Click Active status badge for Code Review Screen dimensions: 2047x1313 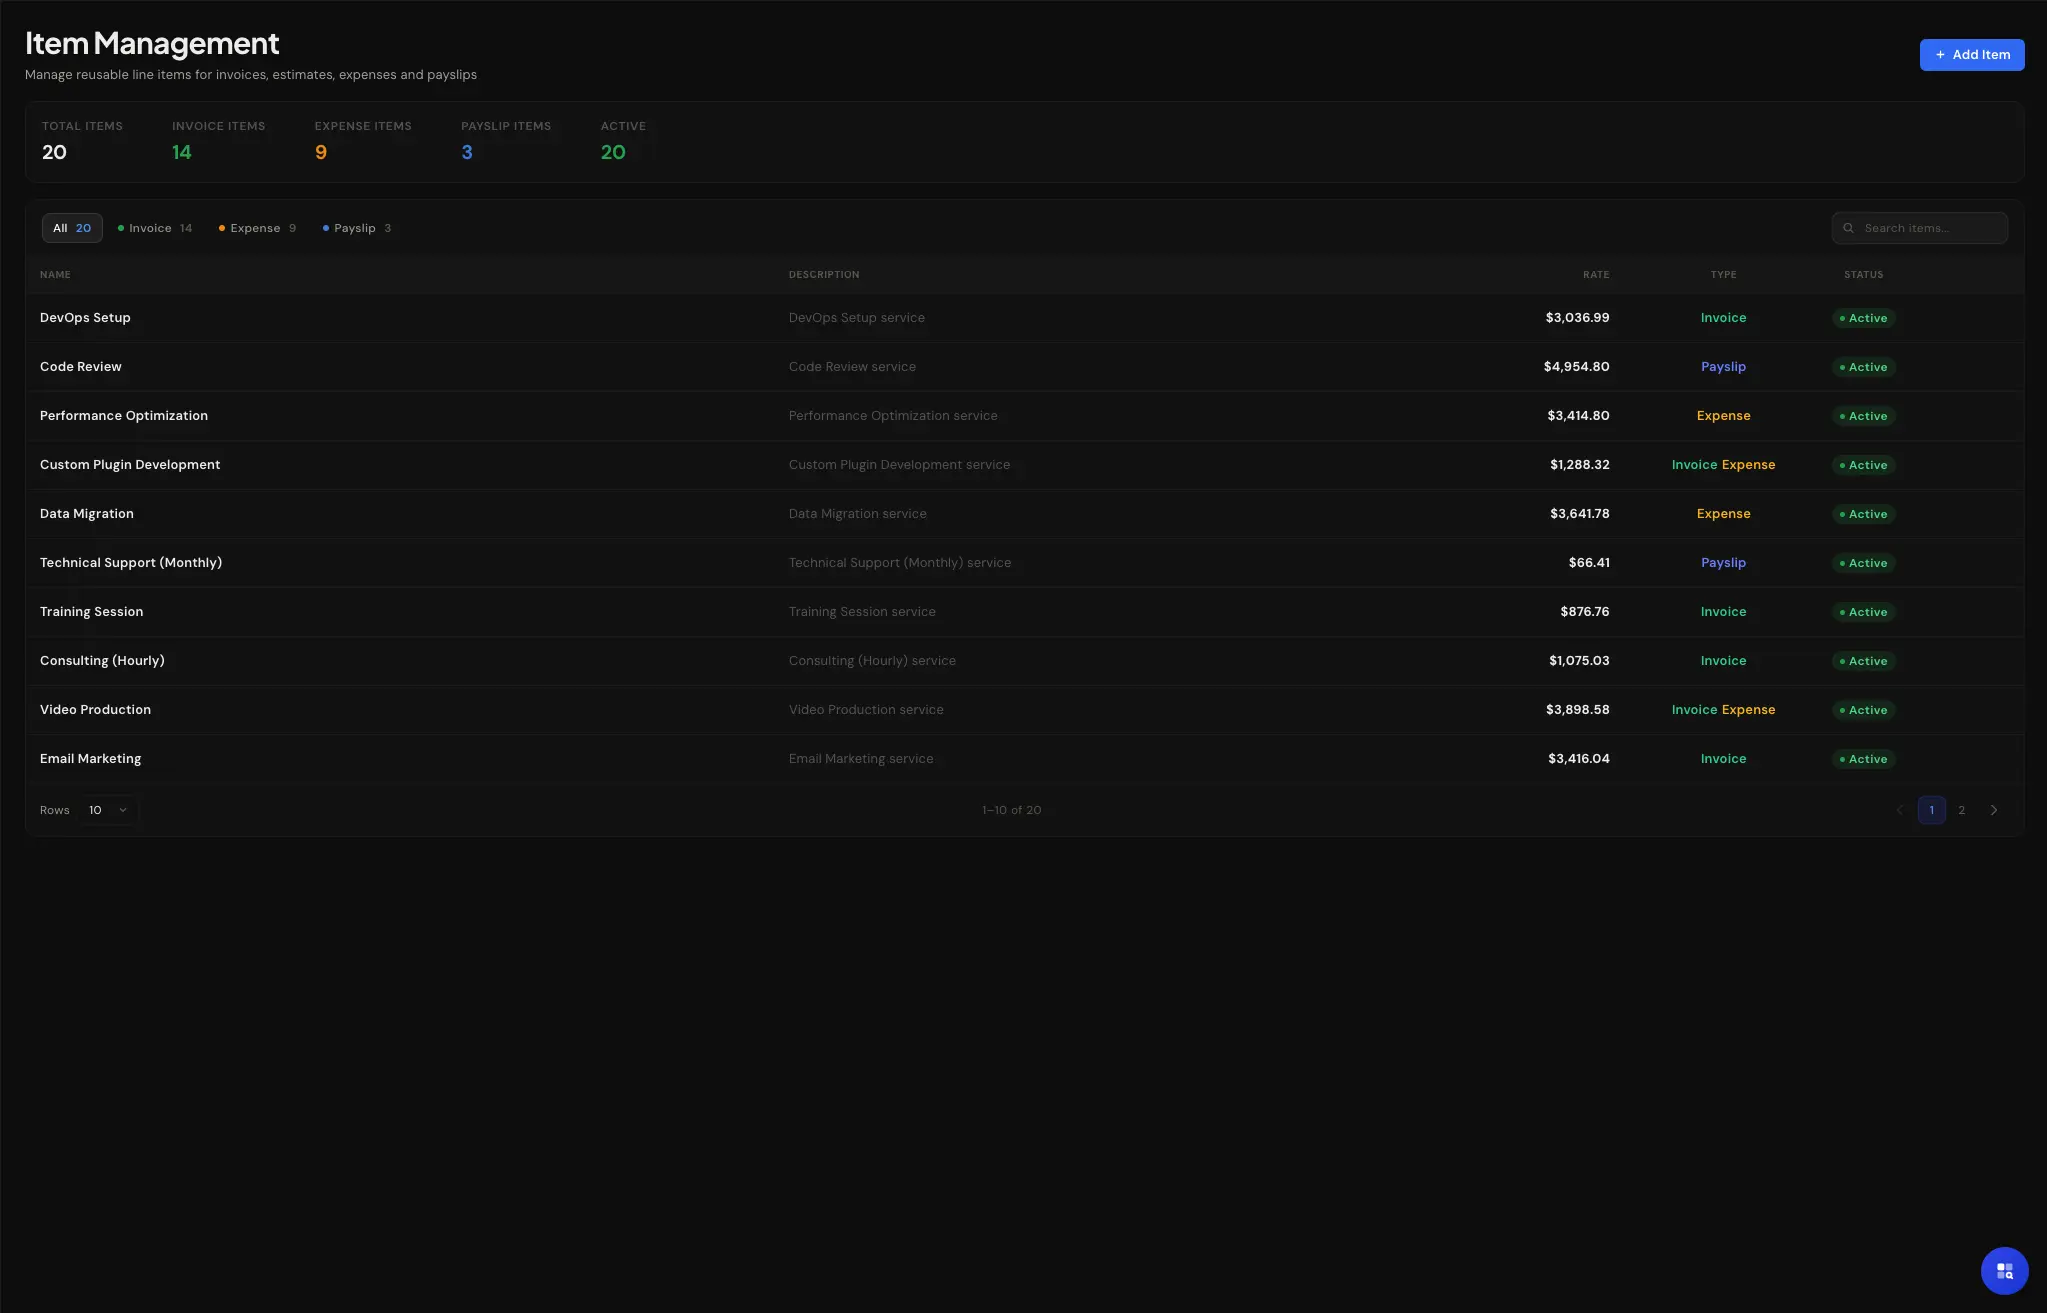pyautogui.click(x=1863, y=367)
